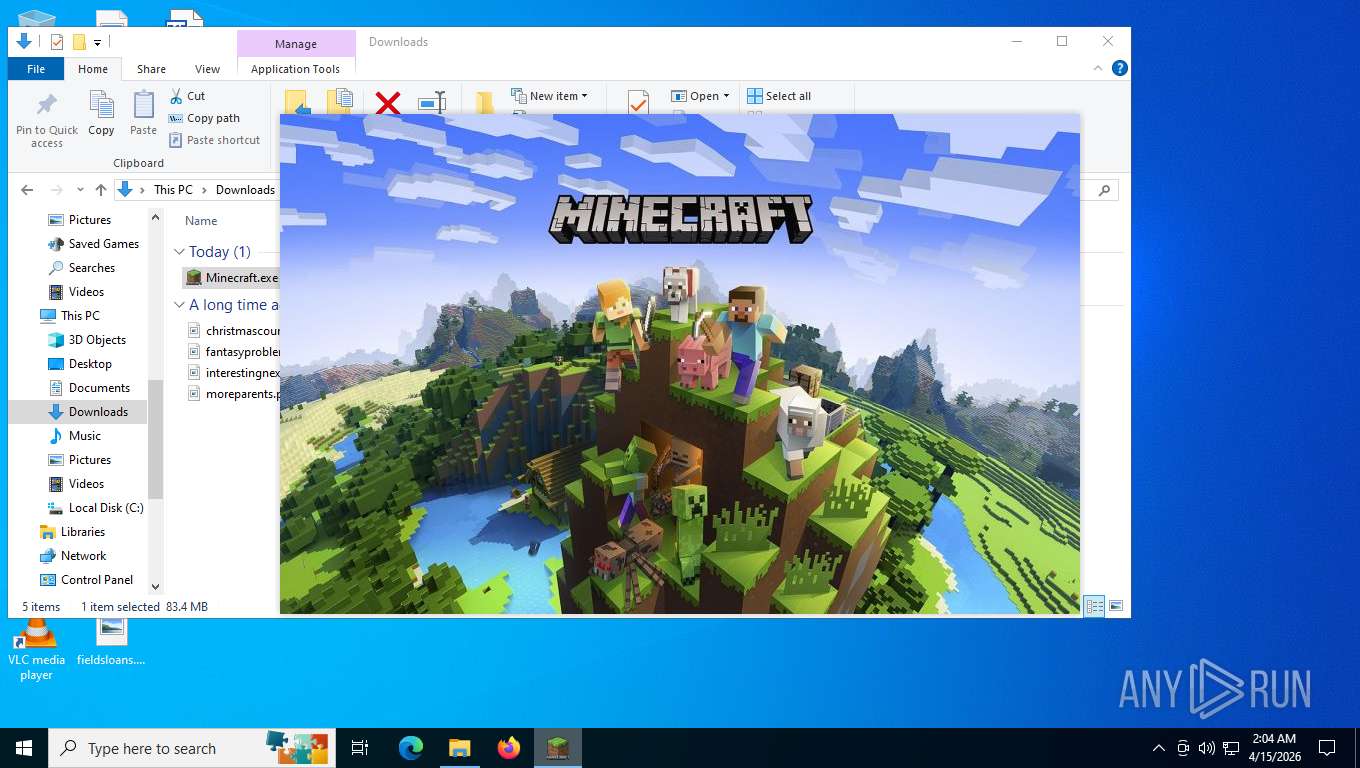Click Pin to Quick access icon

46,121
